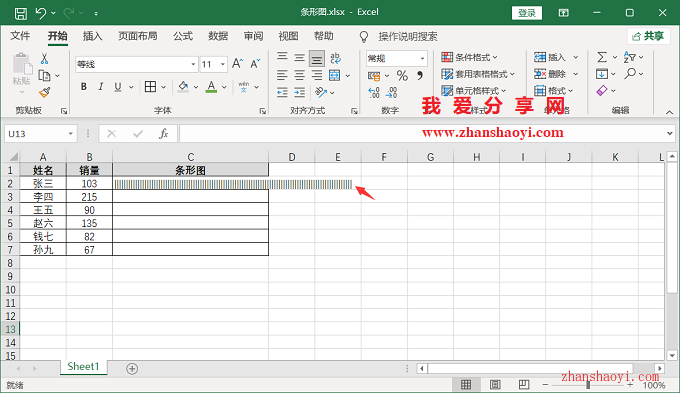This screenshot has height=393, width=680.
Task: Click the Orientation text rotation icon
Action: [x=321, y=92]
